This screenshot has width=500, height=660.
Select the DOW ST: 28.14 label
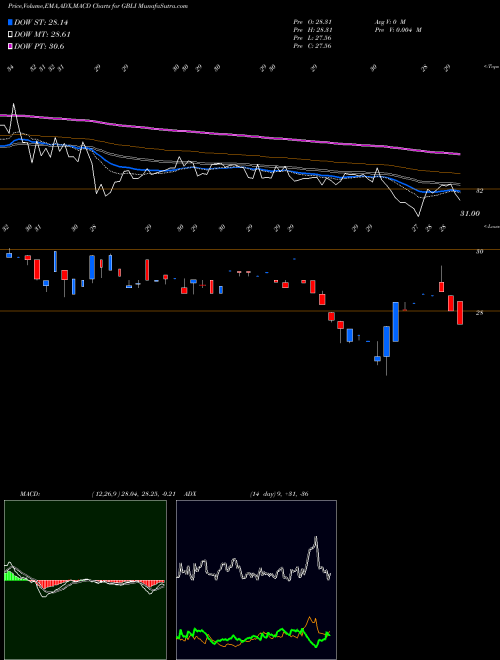[41, 23]
